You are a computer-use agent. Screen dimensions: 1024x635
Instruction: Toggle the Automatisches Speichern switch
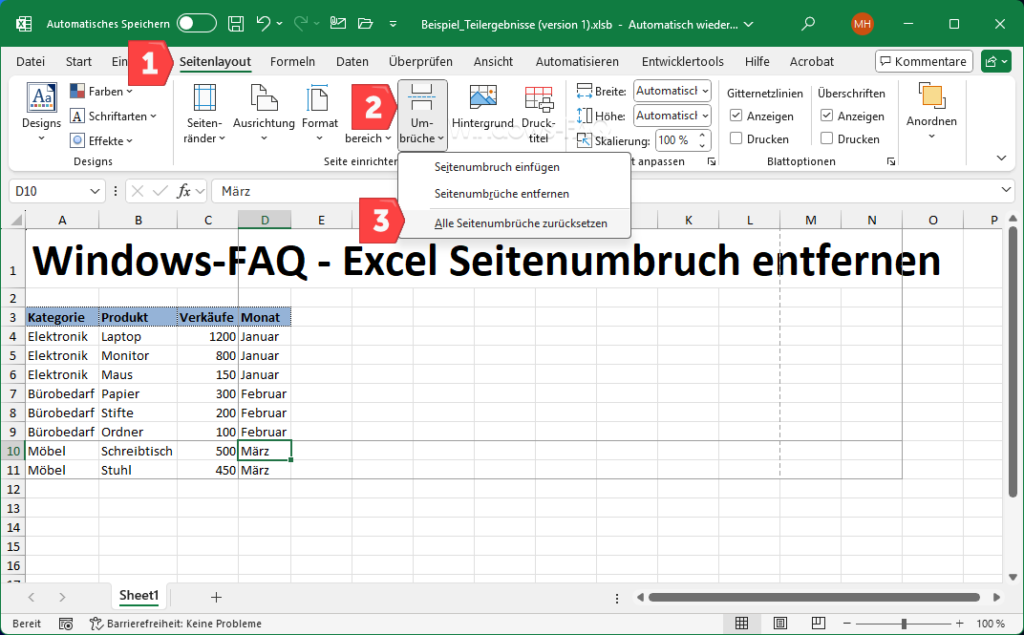(196, 21)
